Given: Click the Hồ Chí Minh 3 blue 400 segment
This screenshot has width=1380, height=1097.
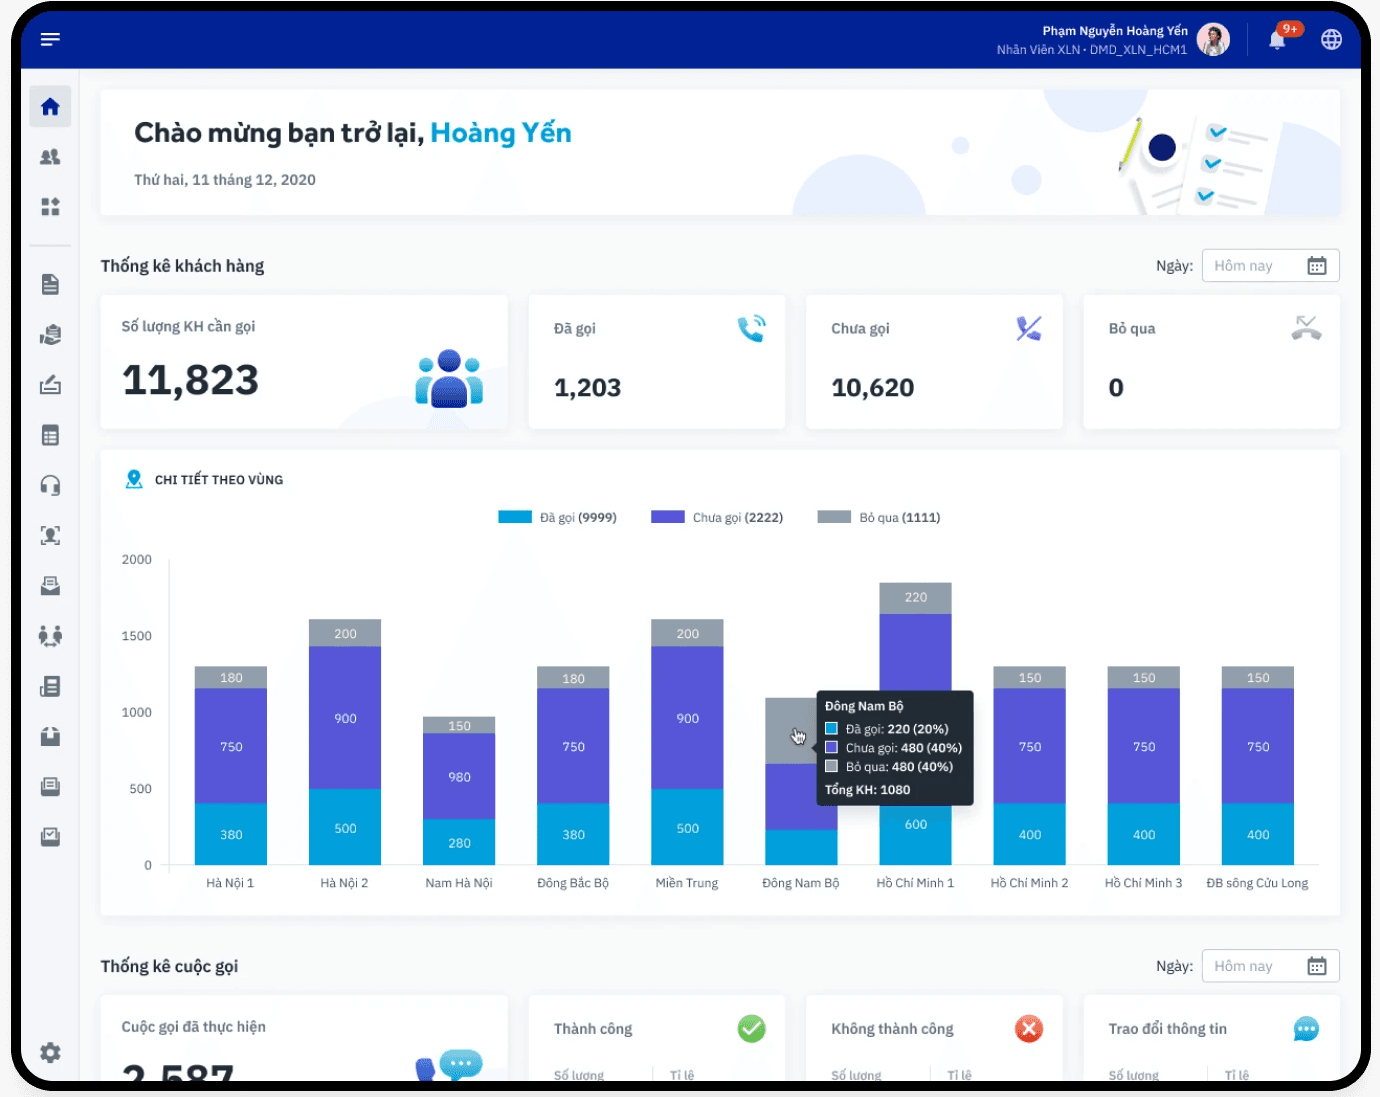Looking at the screenshot, I should point(1143,834).
